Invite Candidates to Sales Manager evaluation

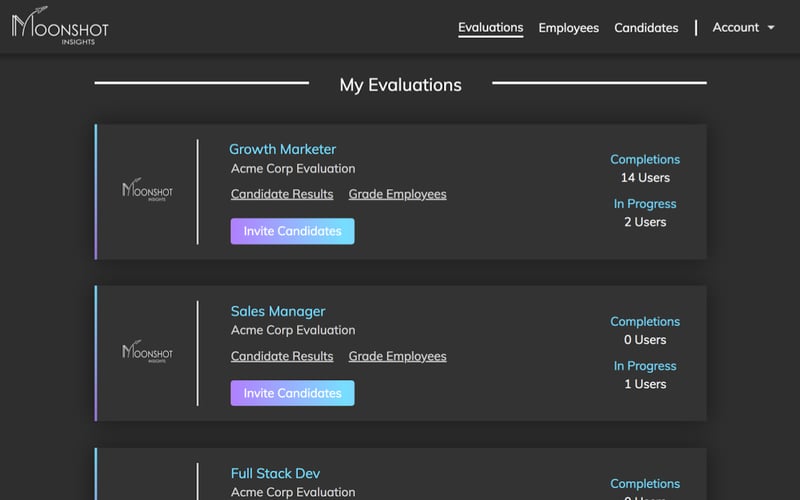coord(292,393)
